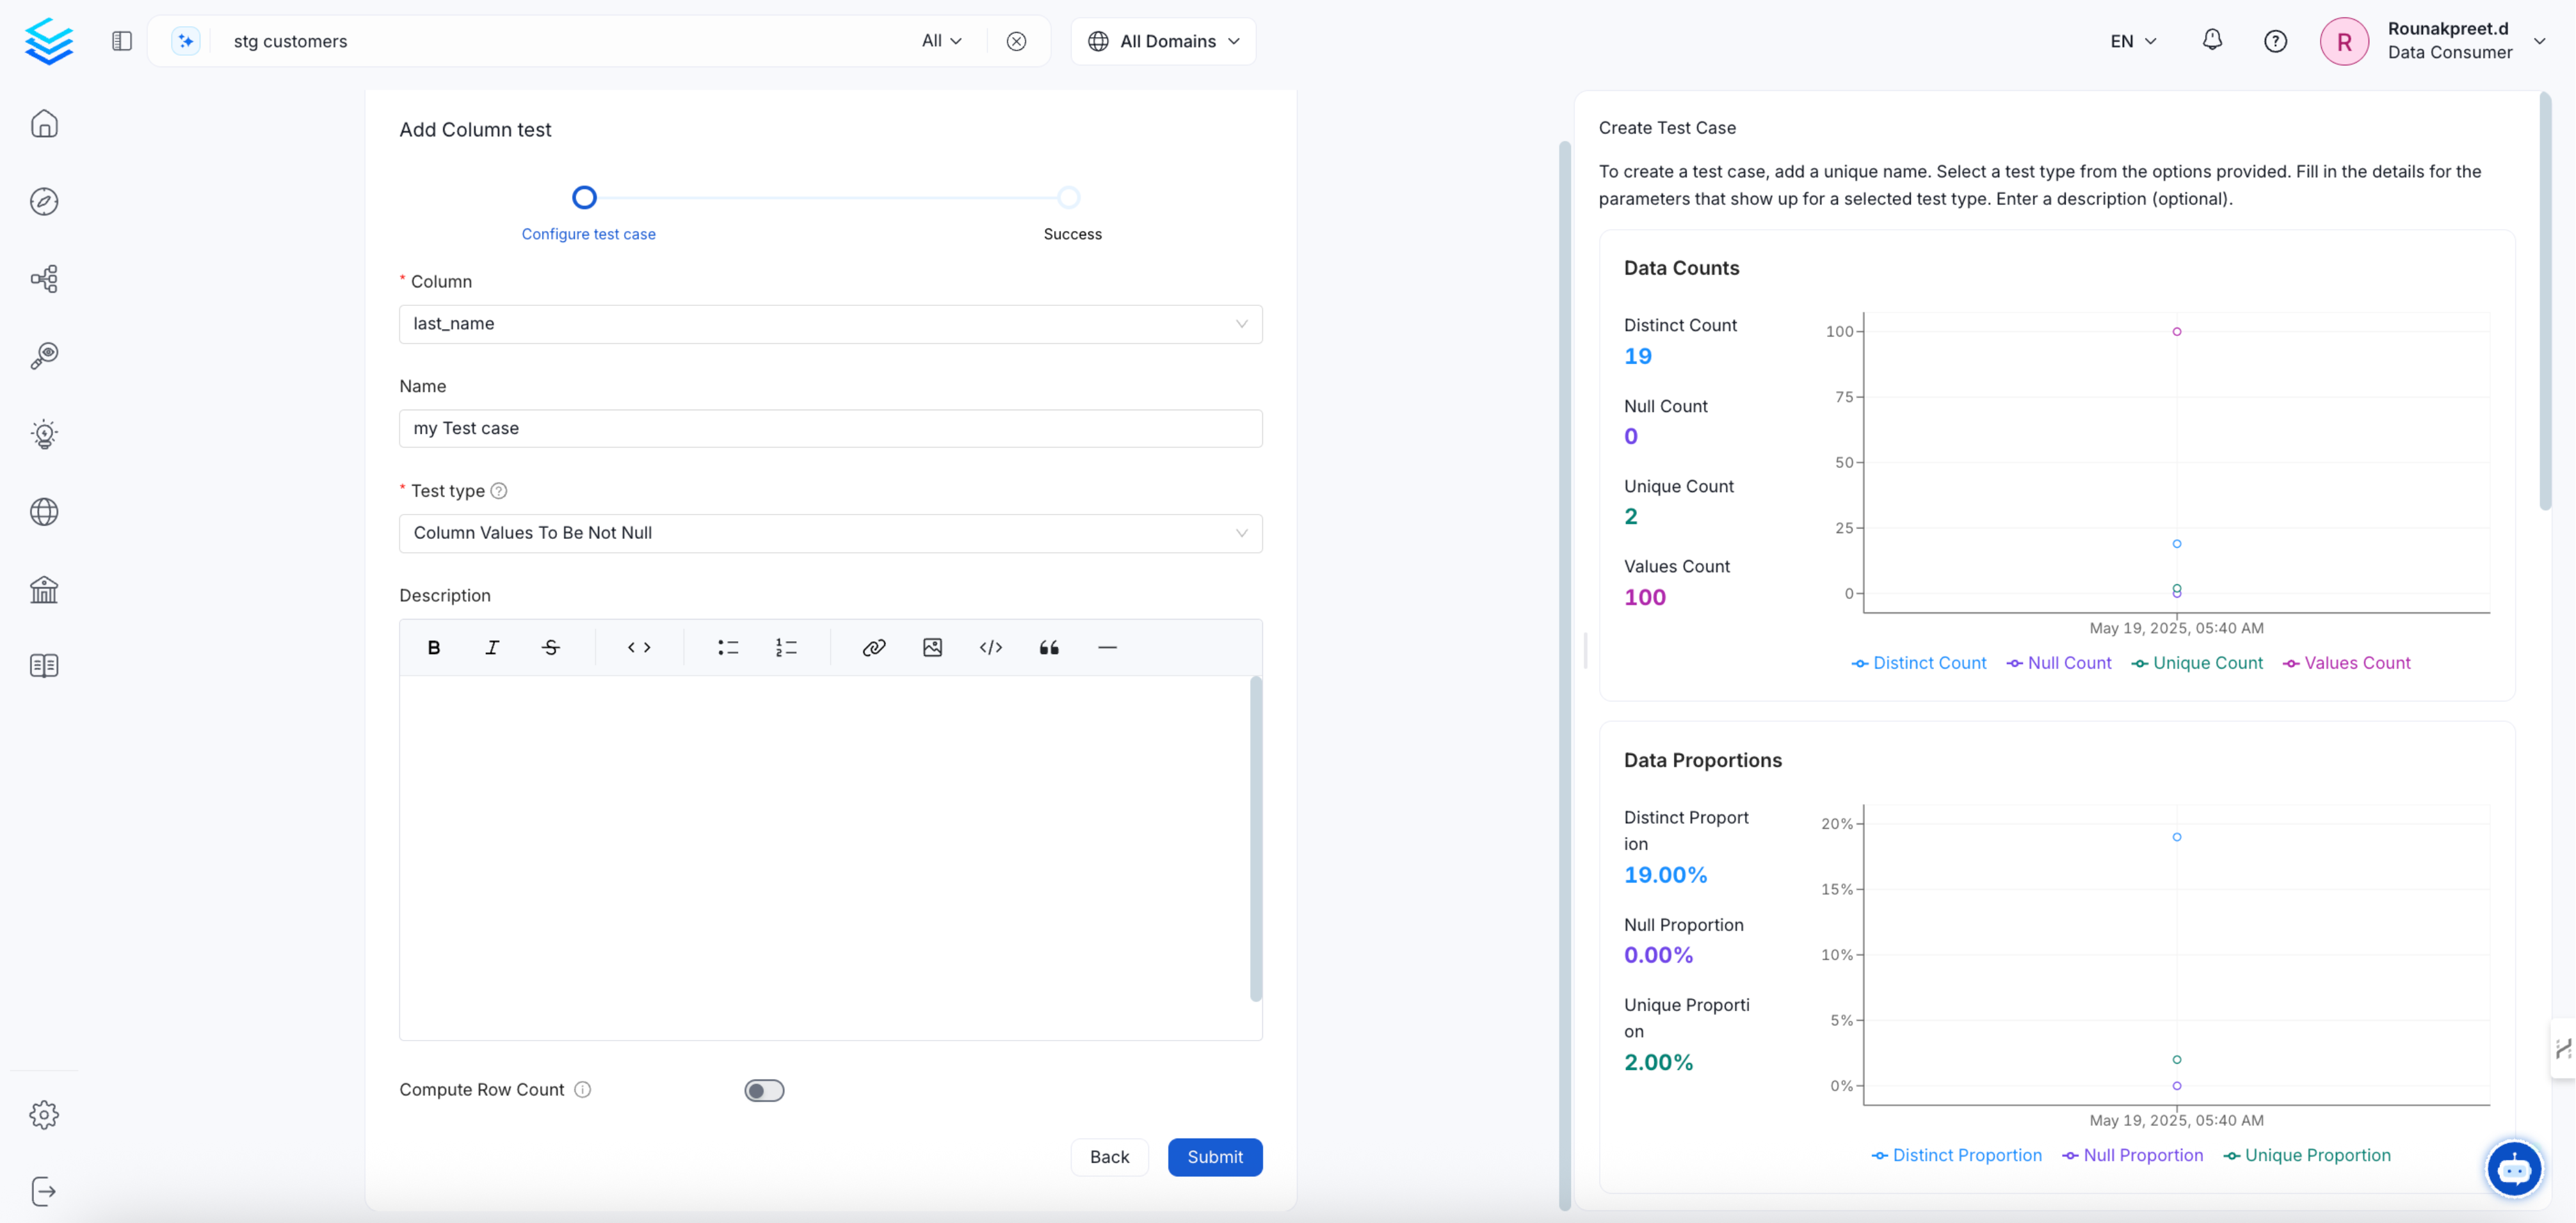Toggle strikethrough in description editor

pos(550,647)
